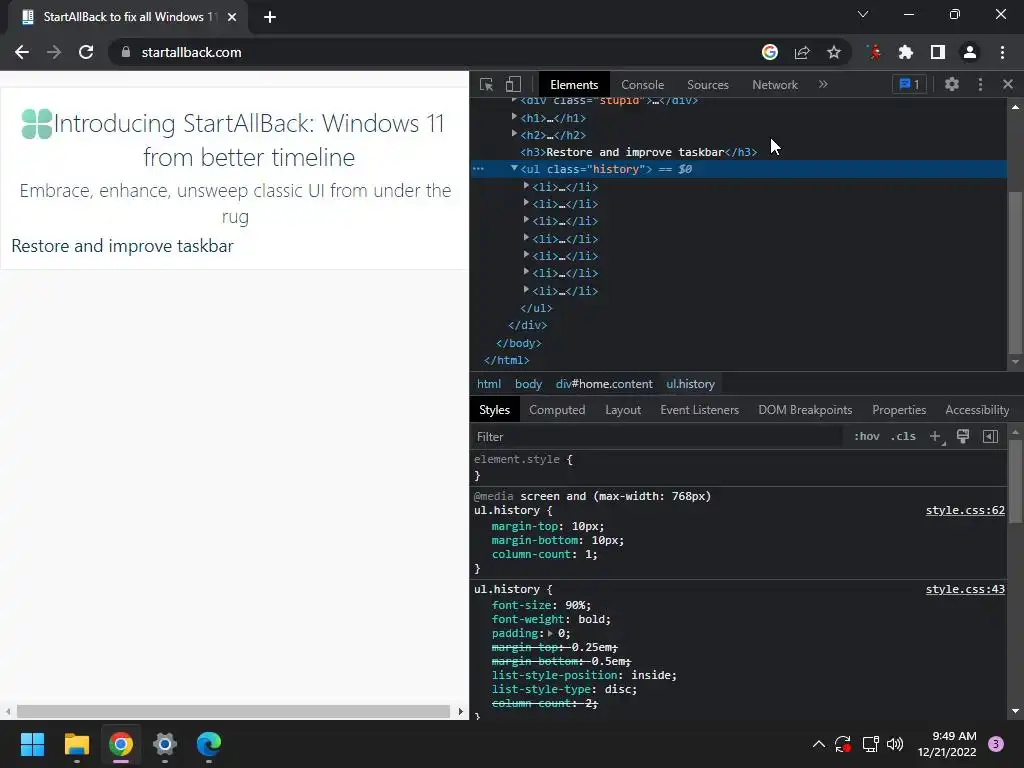Focus the Styles Filter field
The image size is (1024, 768).
coord(656,436)
